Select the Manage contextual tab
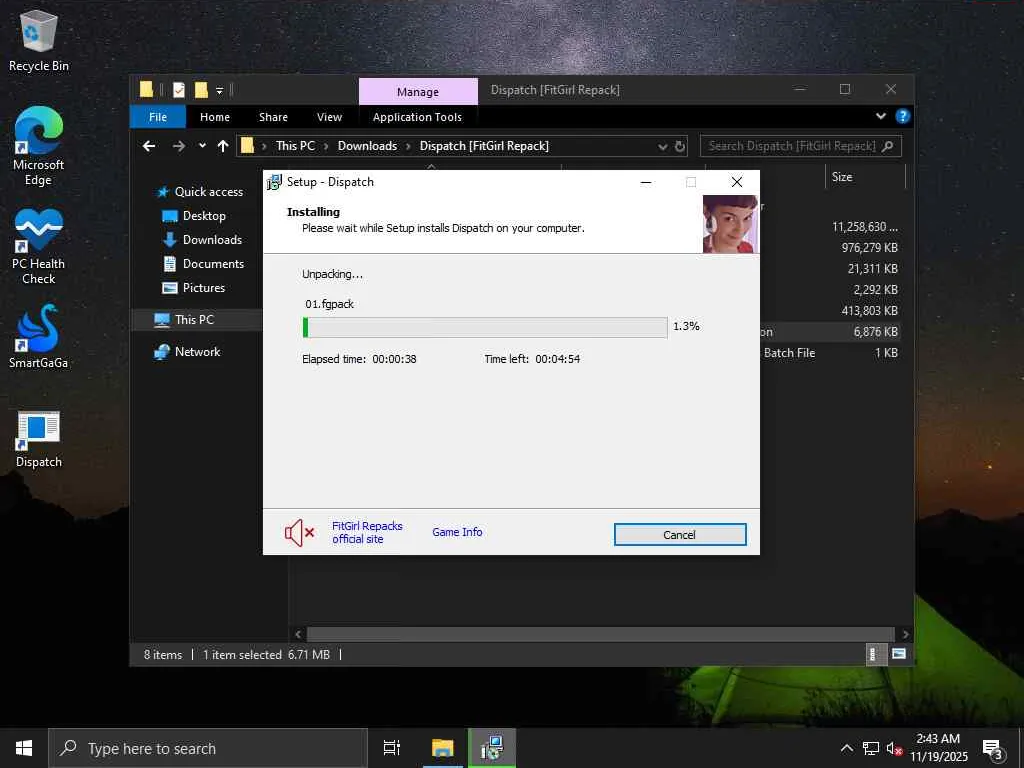1024x768 pixels. [418, 91]
